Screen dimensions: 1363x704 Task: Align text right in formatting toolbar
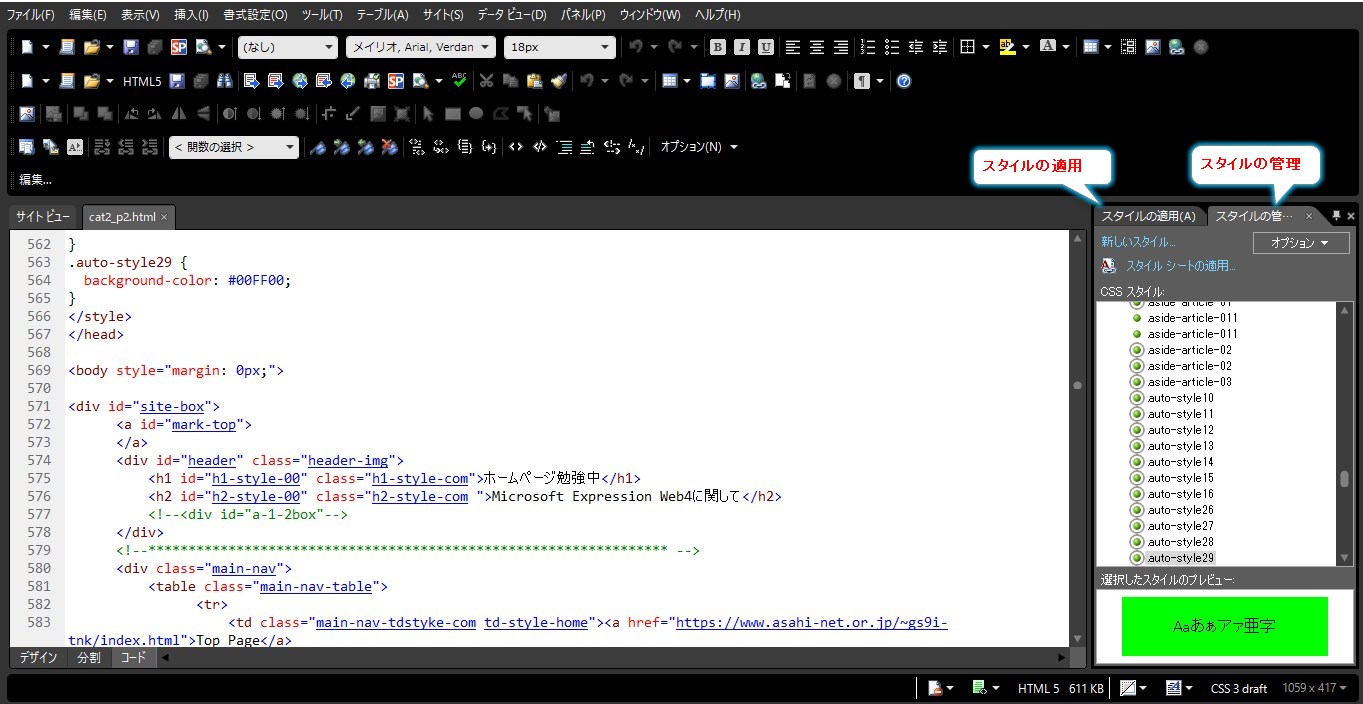tap(841, 47)
